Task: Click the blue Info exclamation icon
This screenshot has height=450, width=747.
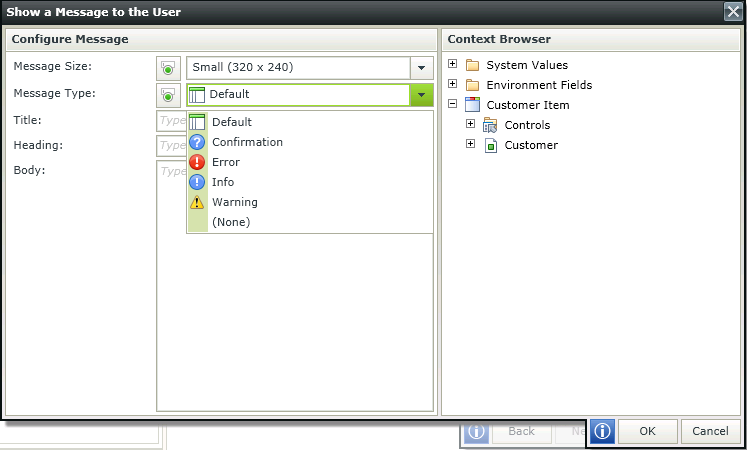Action: click(197, 182)
